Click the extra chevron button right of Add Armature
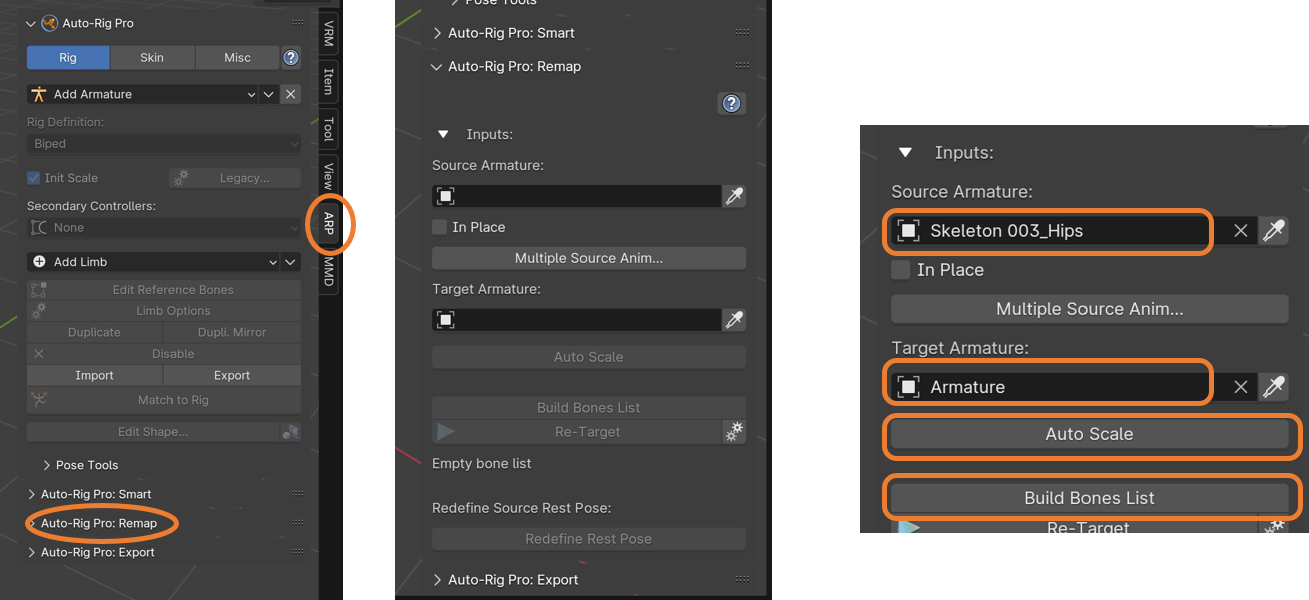This screenshot has width=1309, height=600. pyautogui.click(x=269, y=94)
